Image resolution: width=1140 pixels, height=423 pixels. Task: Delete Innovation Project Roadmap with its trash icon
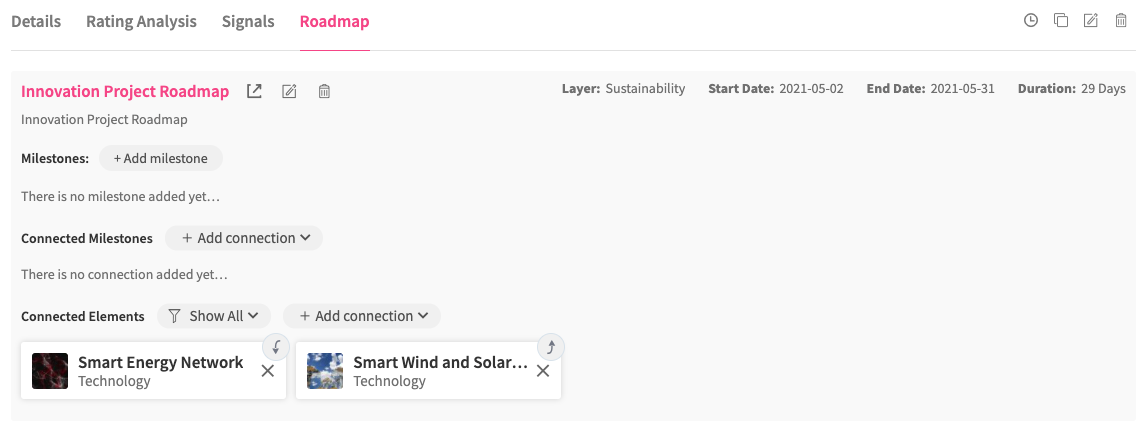click(x=324, y=92)
